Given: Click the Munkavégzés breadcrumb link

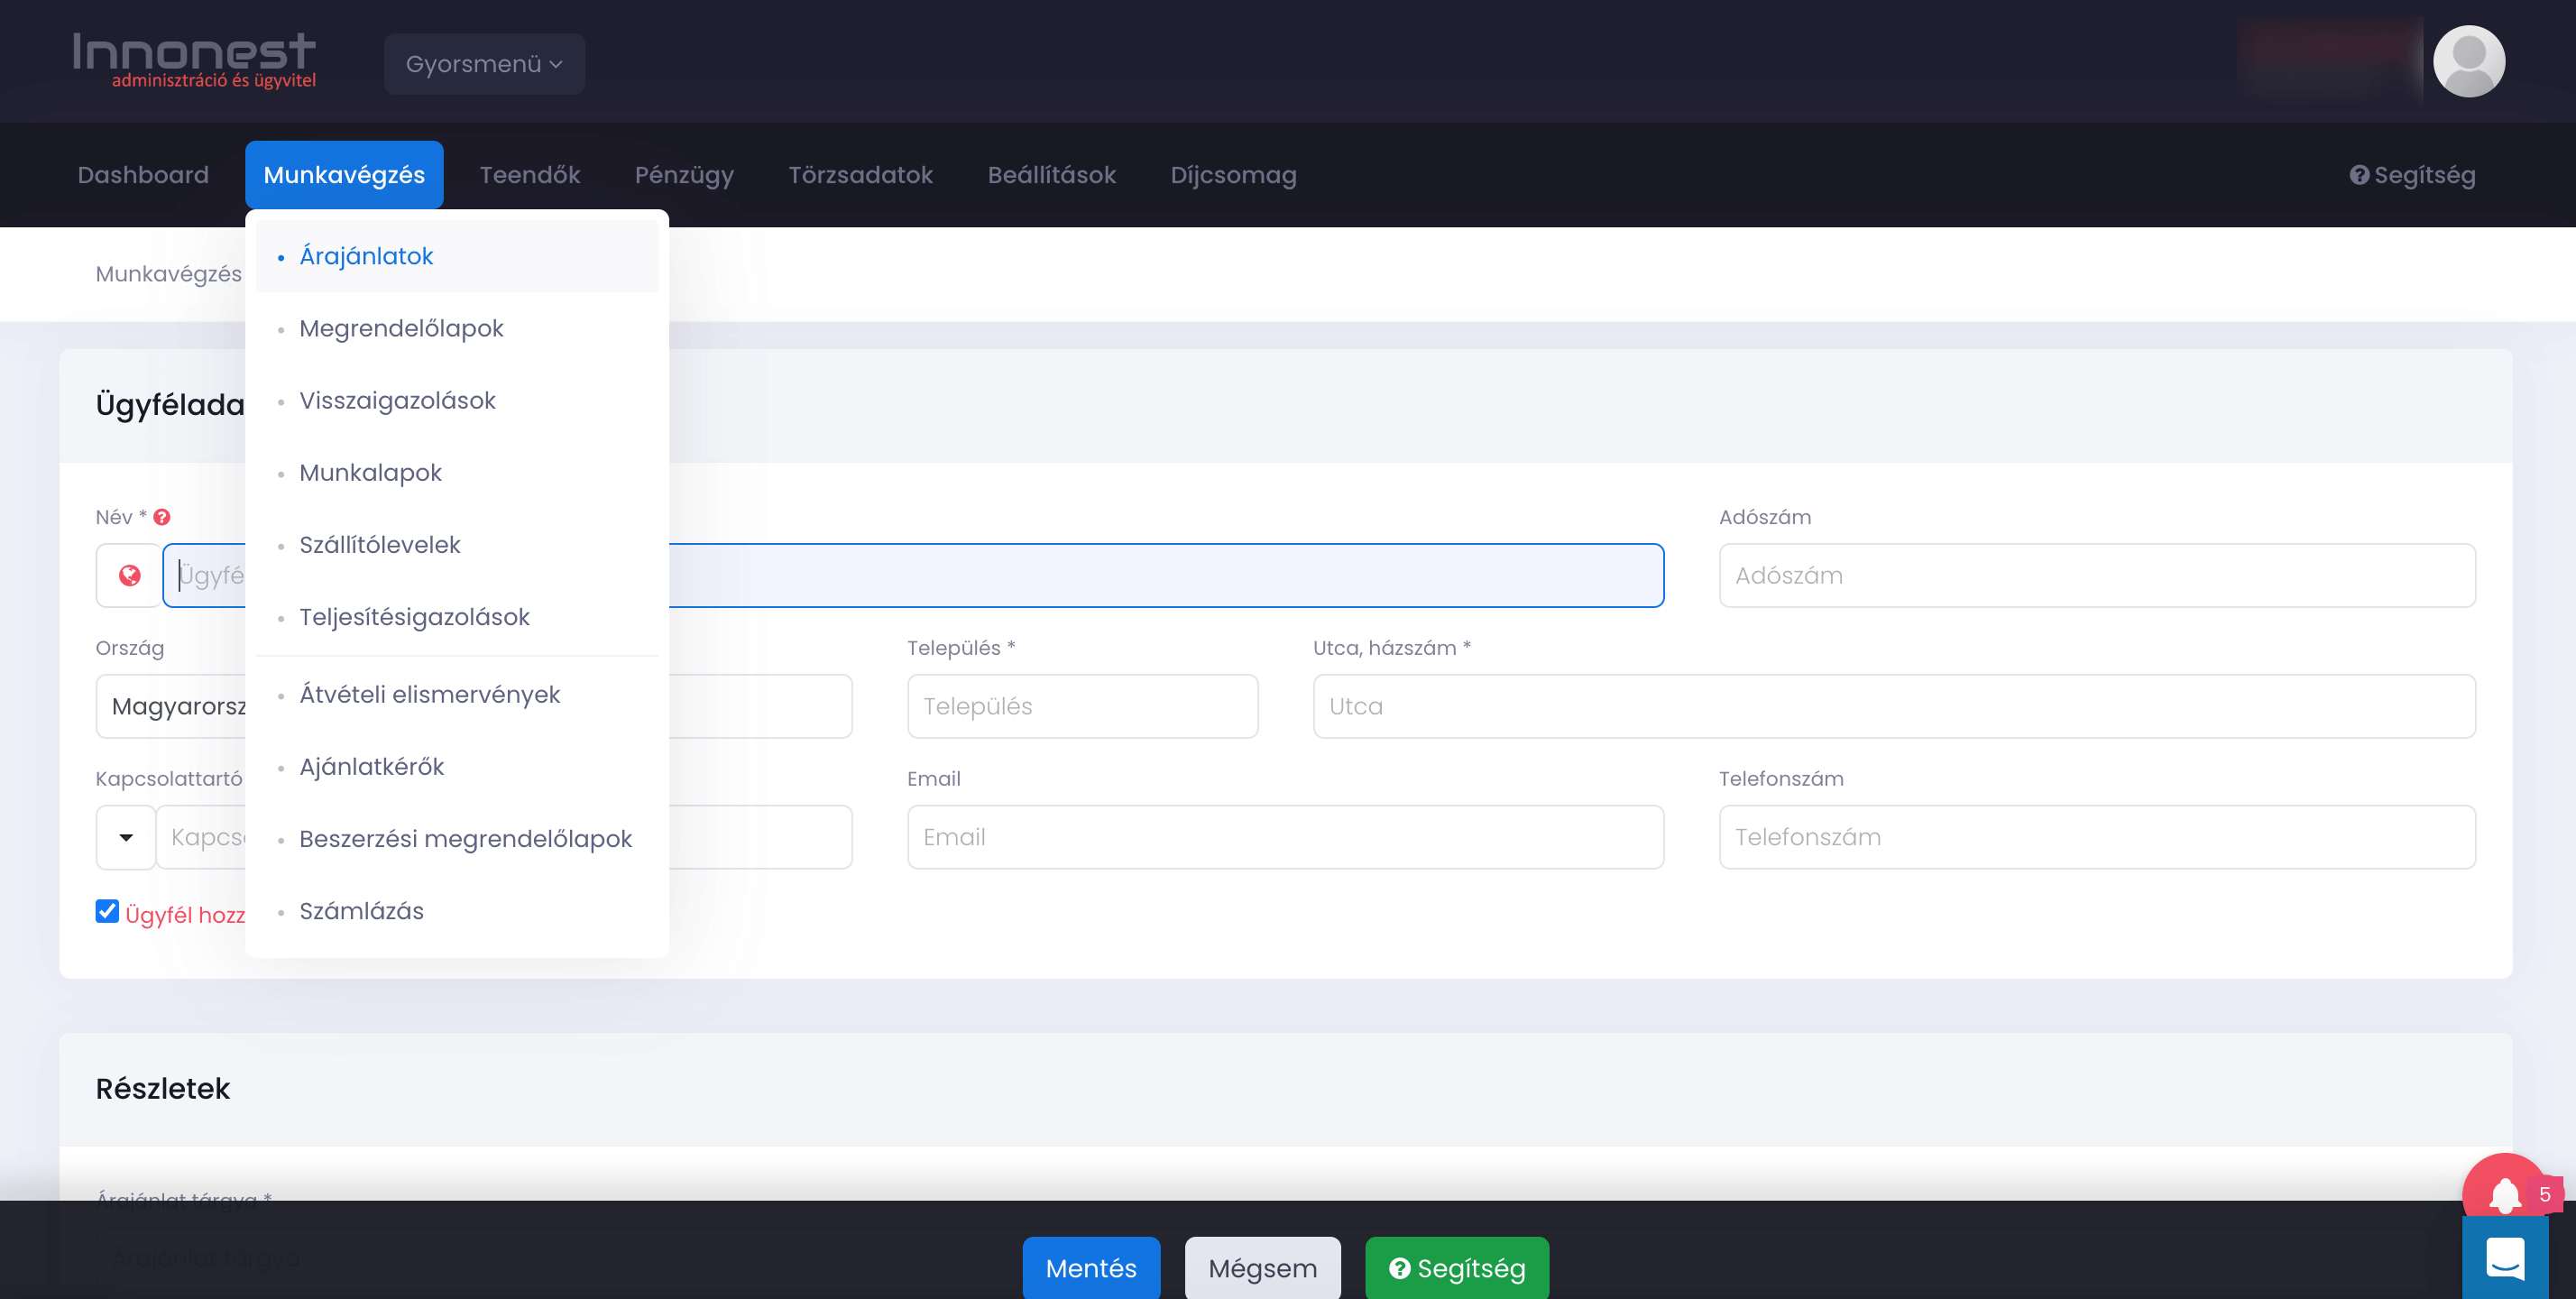Looking at the screenshot, I should click(x=168, y=274).
